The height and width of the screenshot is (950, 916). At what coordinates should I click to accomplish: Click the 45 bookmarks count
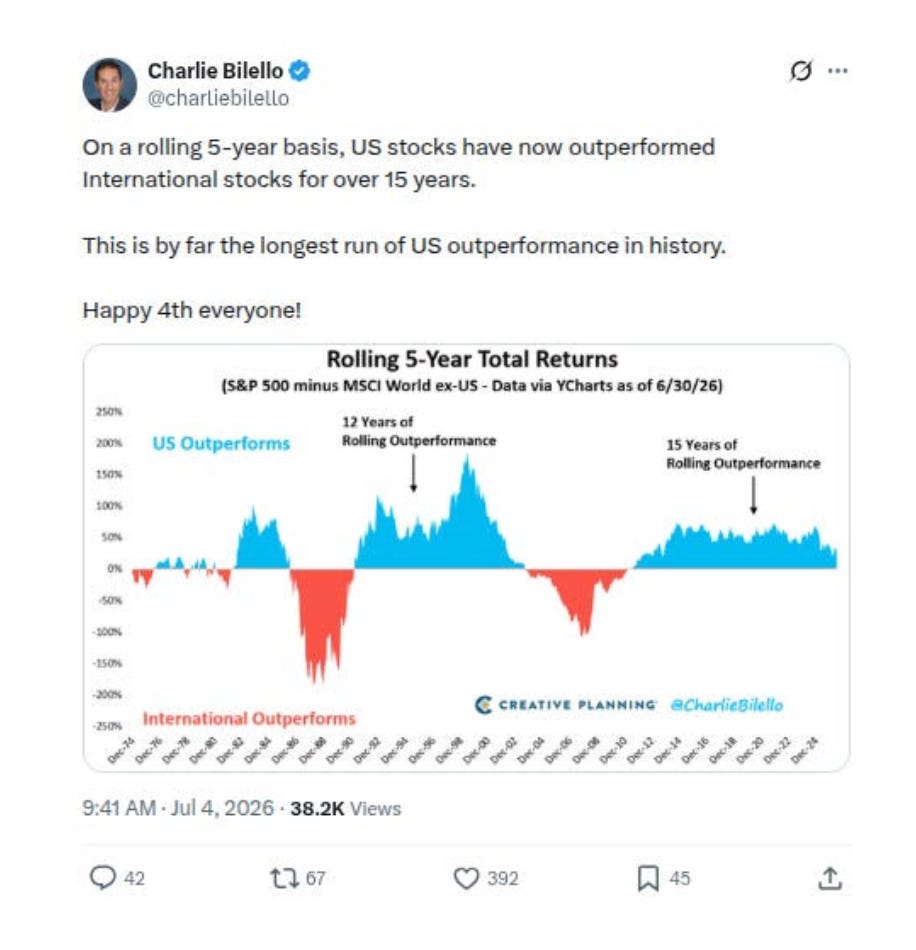[680, 879]
